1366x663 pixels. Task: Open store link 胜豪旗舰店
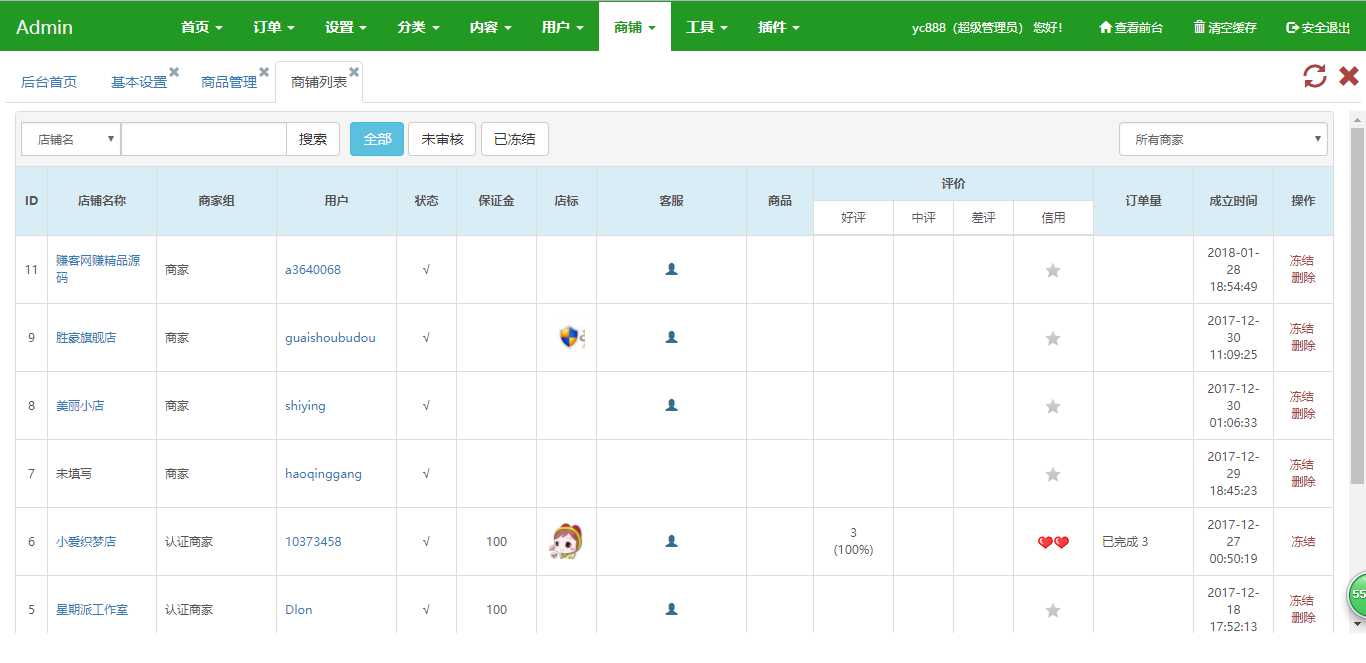click(x=86, y=337)
